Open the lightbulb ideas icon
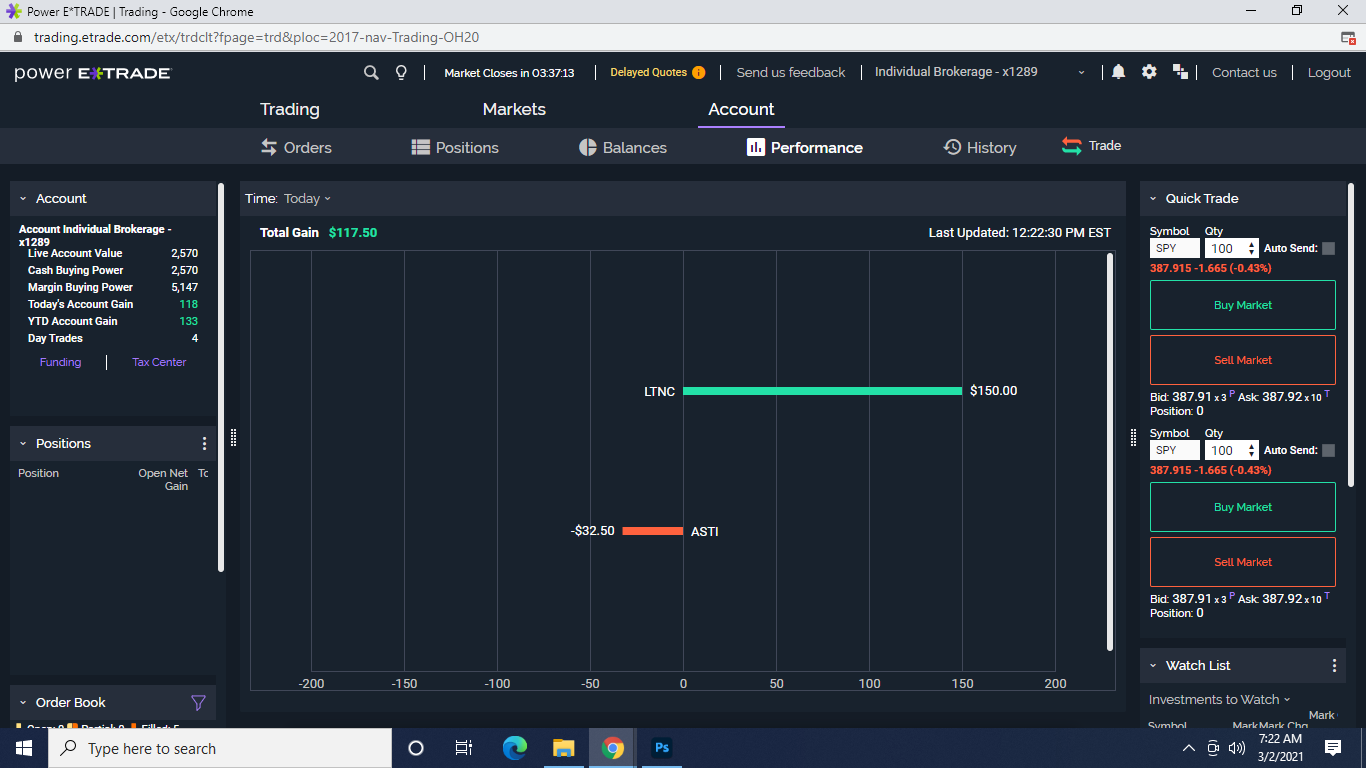The image size is (1366, 768). pos(401,72)
